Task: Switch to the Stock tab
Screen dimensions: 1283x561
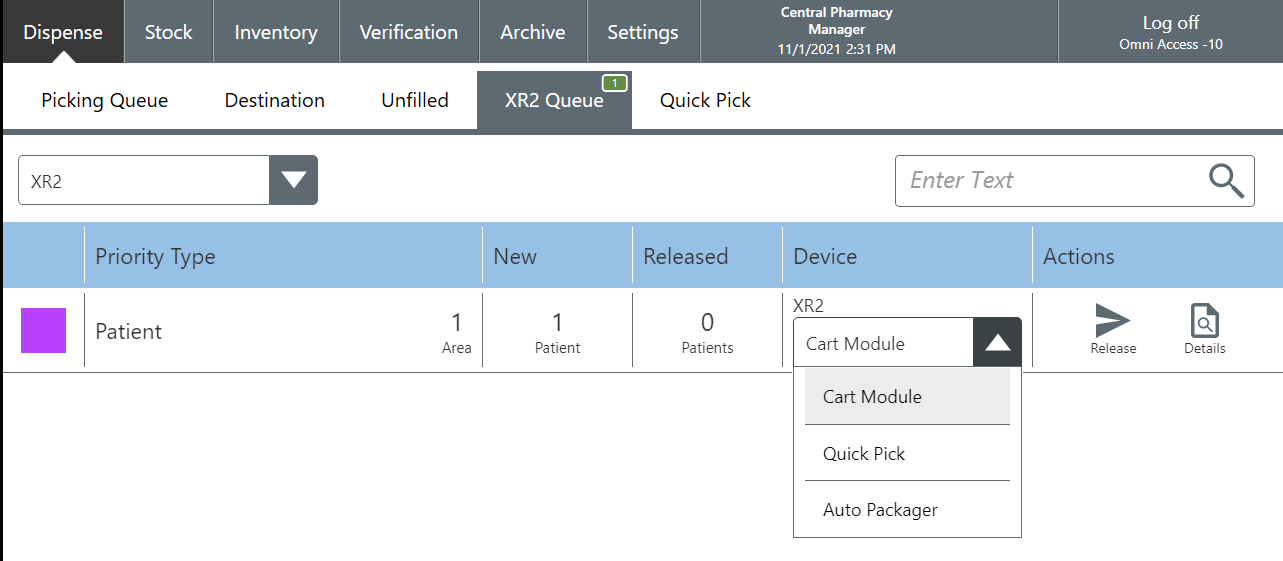Action: [x=168, y=32]
